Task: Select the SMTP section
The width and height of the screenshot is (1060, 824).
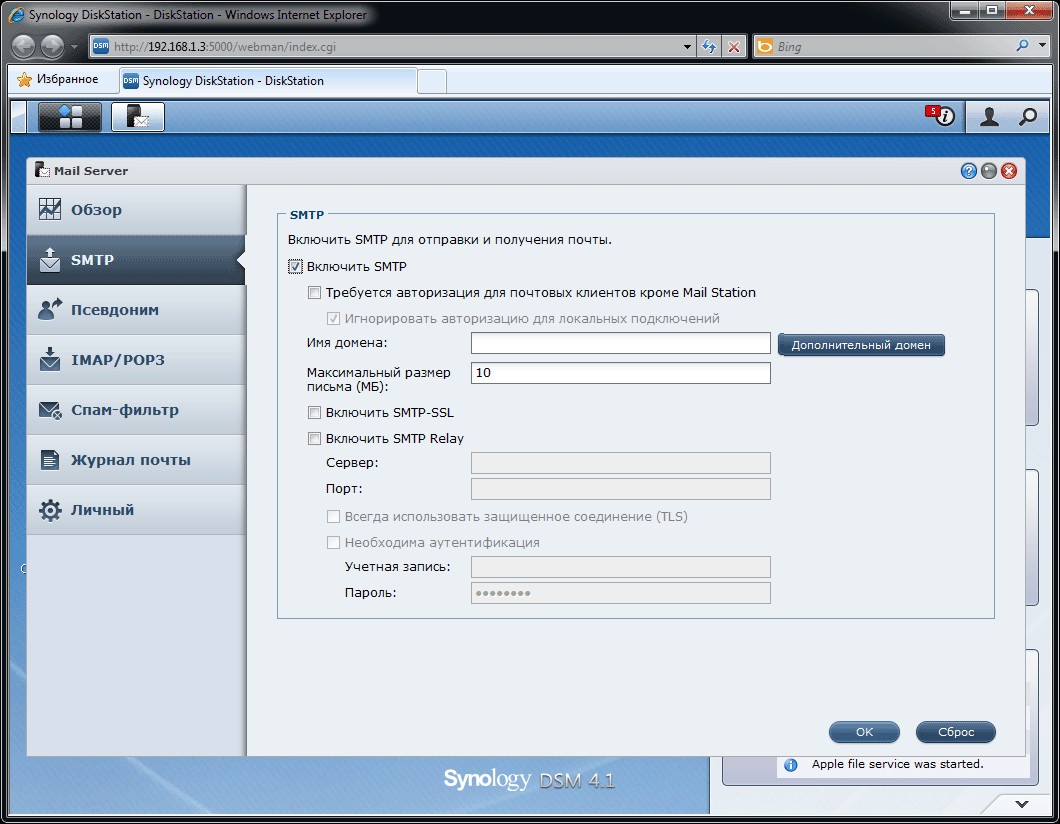Action: click(136, 260)
